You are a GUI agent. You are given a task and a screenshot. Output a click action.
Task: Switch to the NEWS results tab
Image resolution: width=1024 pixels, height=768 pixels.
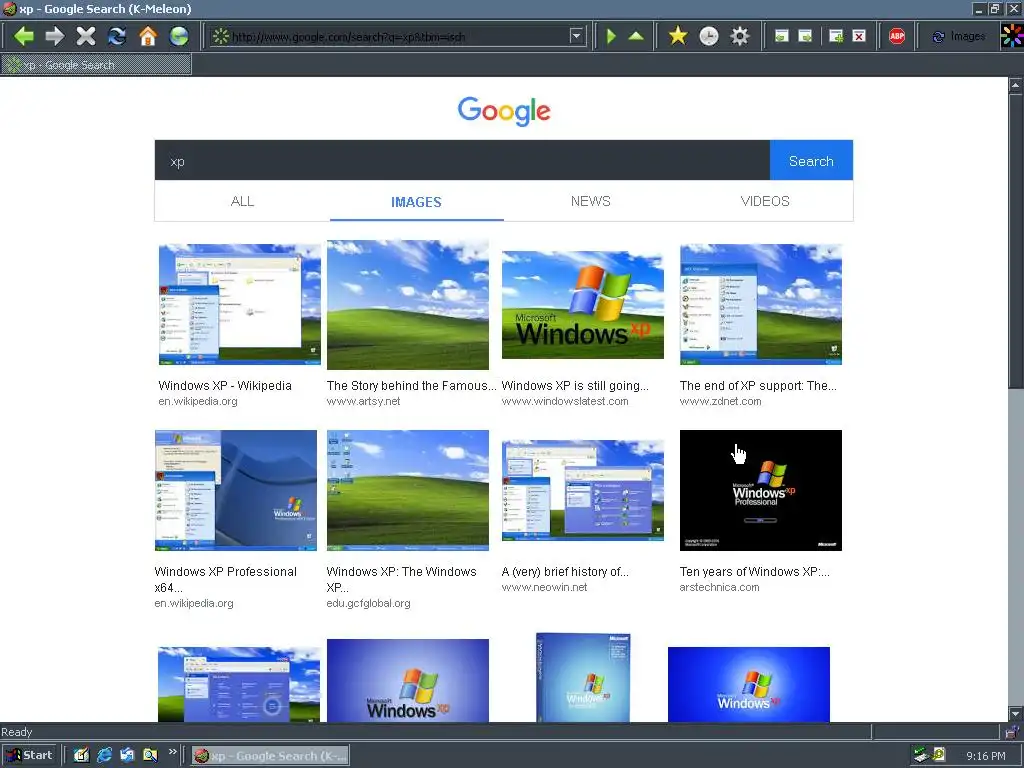[x=591, y=201]
